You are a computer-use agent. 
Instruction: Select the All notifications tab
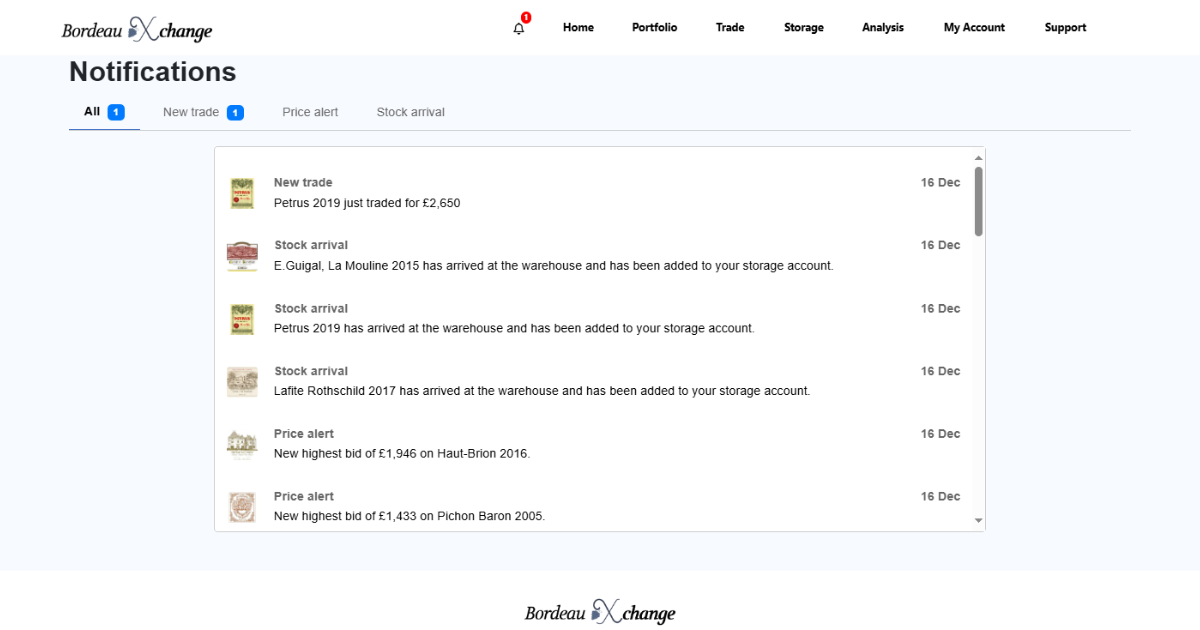click(104, 112)
